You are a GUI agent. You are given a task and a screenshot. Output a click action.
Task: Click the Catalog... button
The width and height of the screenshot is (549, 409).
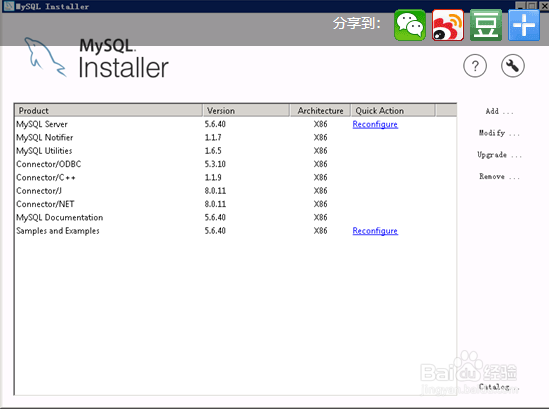pos(499,387)
